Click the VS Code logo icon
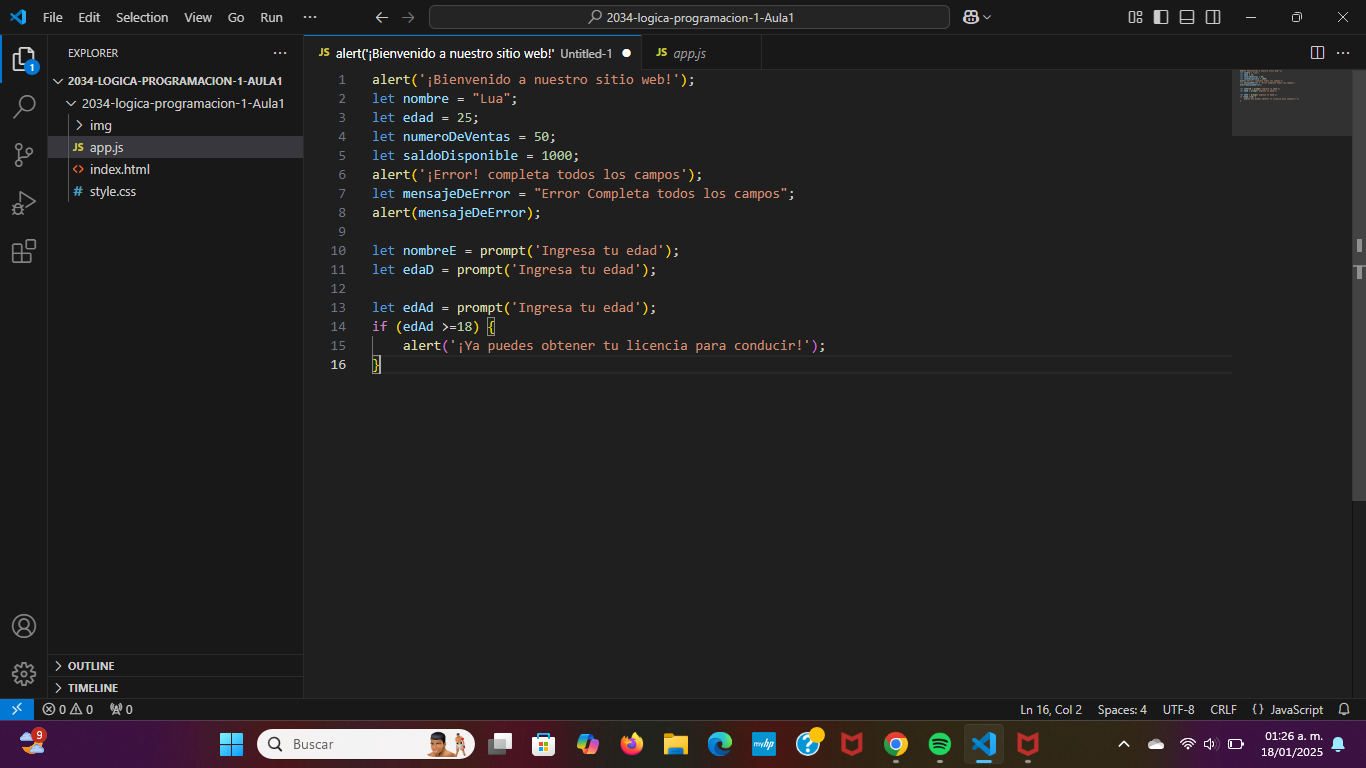1366x768 pixels. [18, 17]
